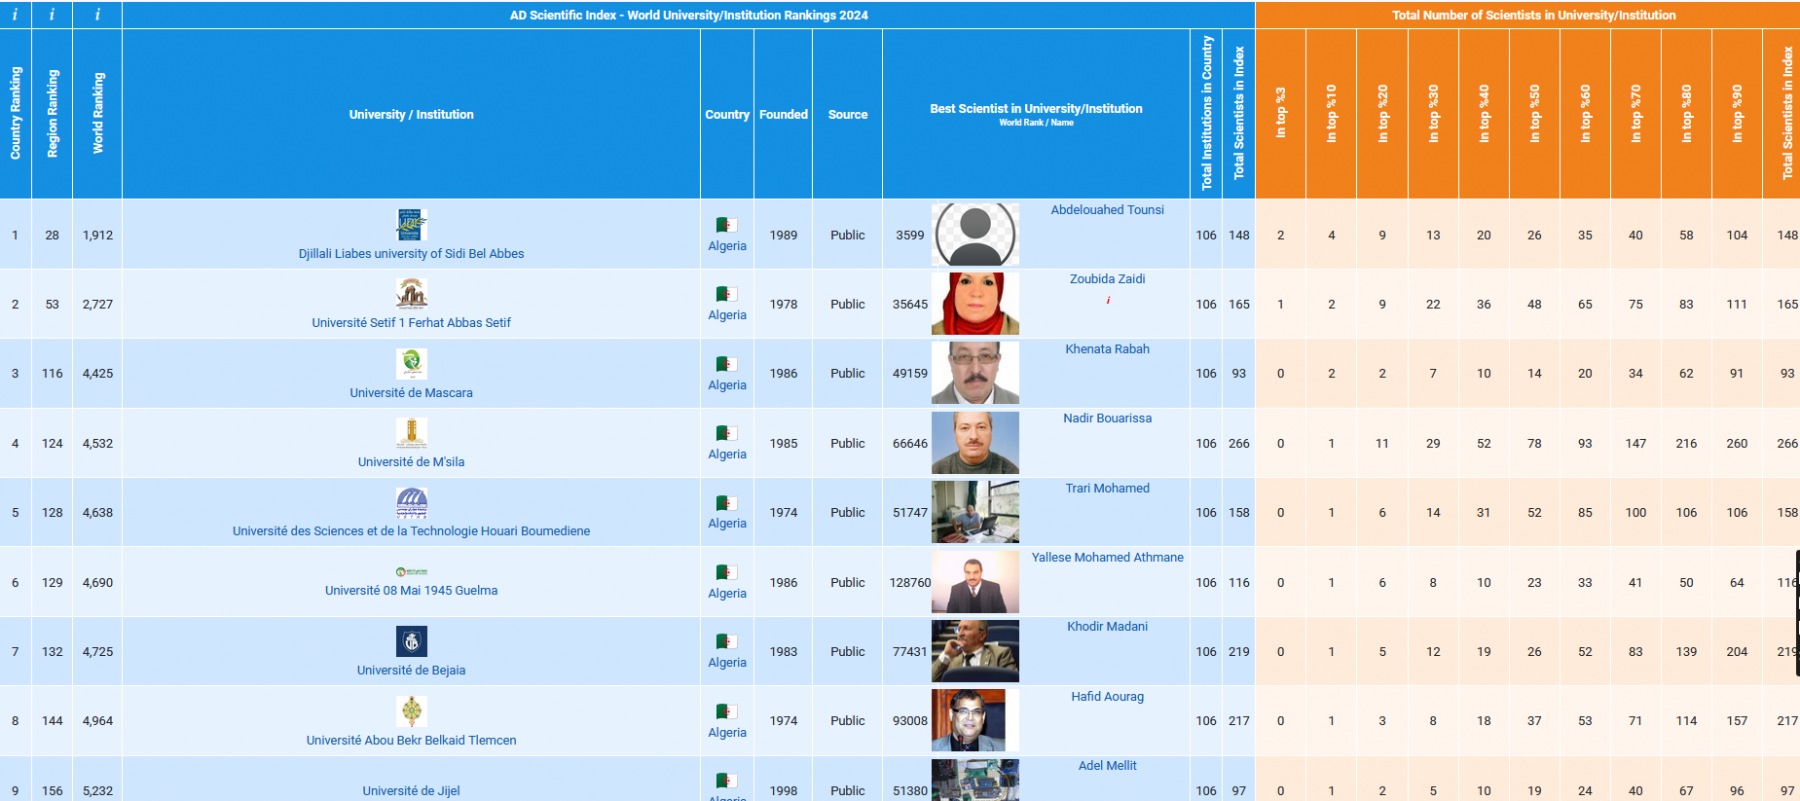Click the Country Ranking column header
The image size is (1800, 801).
15,113
